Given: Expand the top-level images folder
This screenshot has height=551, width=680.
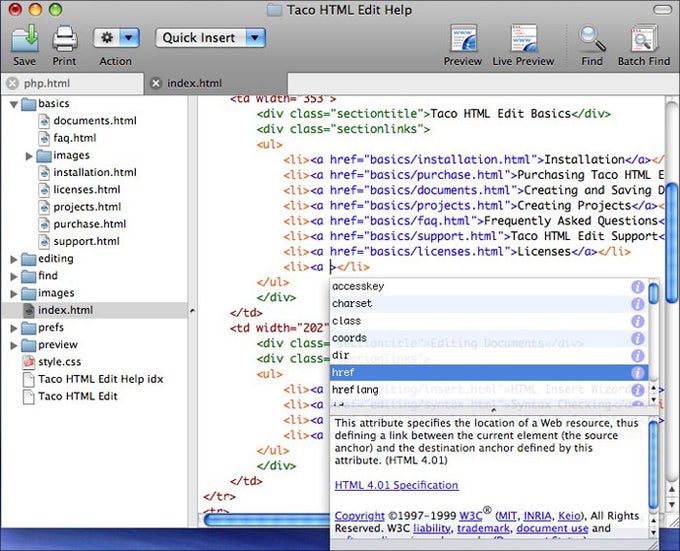Looking at the screenshot, I should [13, 294].
